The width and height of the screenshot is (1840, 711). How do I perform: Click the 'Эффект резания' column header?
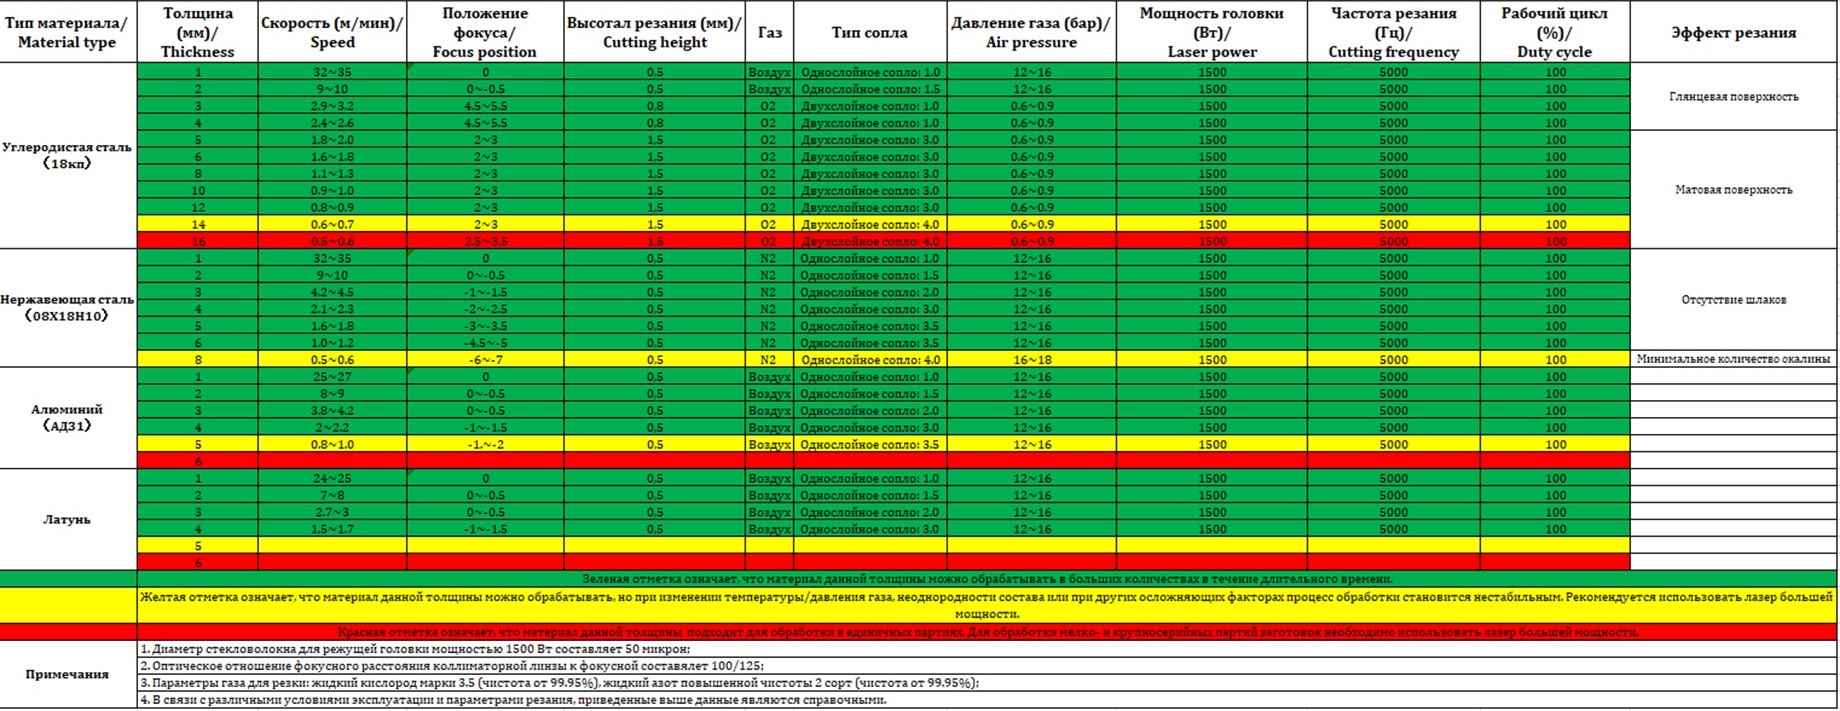click(x=1734, y=32)
